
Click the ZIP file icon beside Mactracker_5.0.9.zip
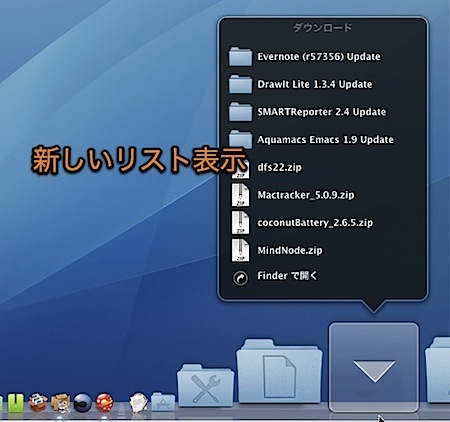click(x=240, y=195)
